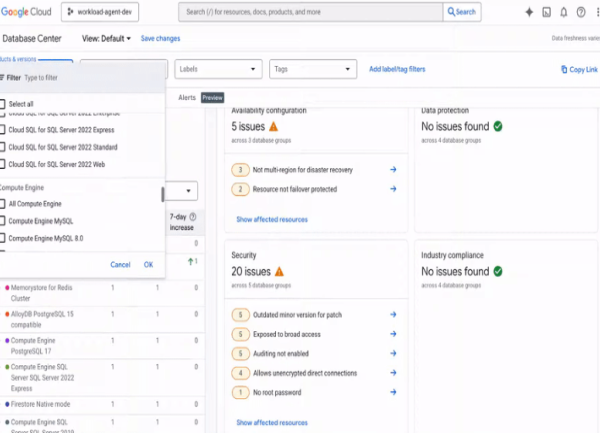Check Compute Engine MySQL 8.0 checkbox
600x433 pixels.
(2, 238)
